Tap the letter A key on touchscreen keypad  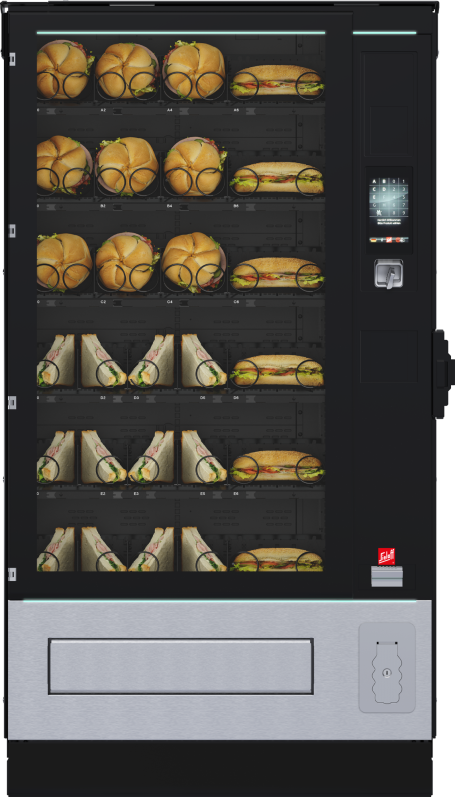click(374, 181)
